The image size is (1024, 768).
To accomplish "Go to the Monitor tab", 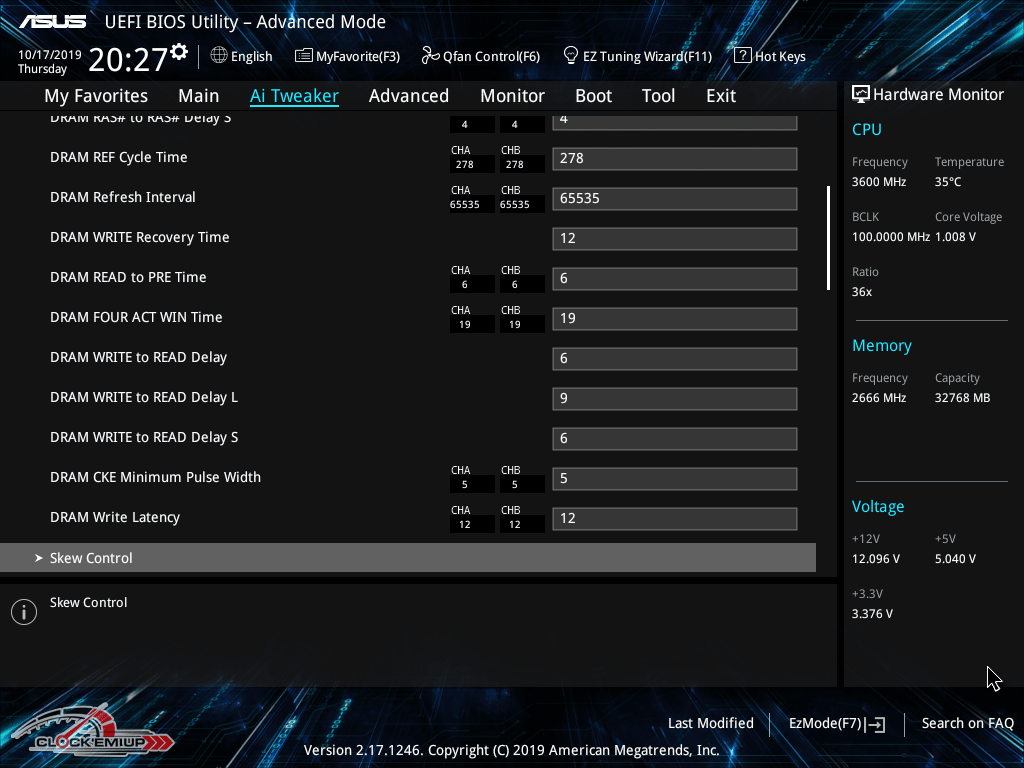I will [512, 96].
